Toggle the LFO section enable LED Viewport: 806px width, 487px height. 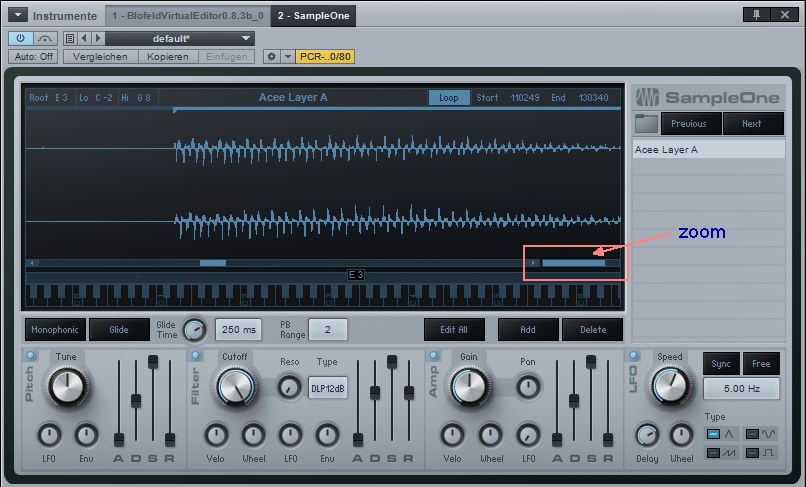[633, 355]
